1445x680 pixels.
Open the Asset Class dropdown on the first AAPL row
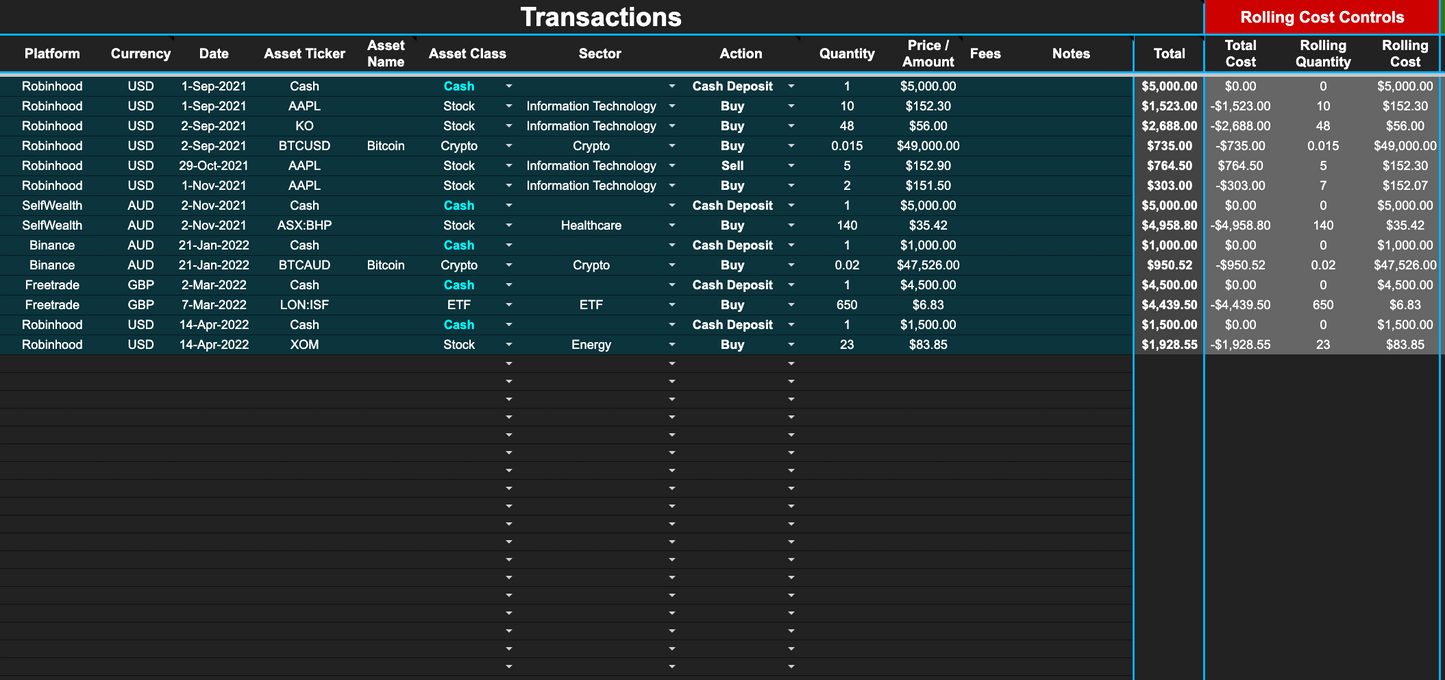point(509,106)
